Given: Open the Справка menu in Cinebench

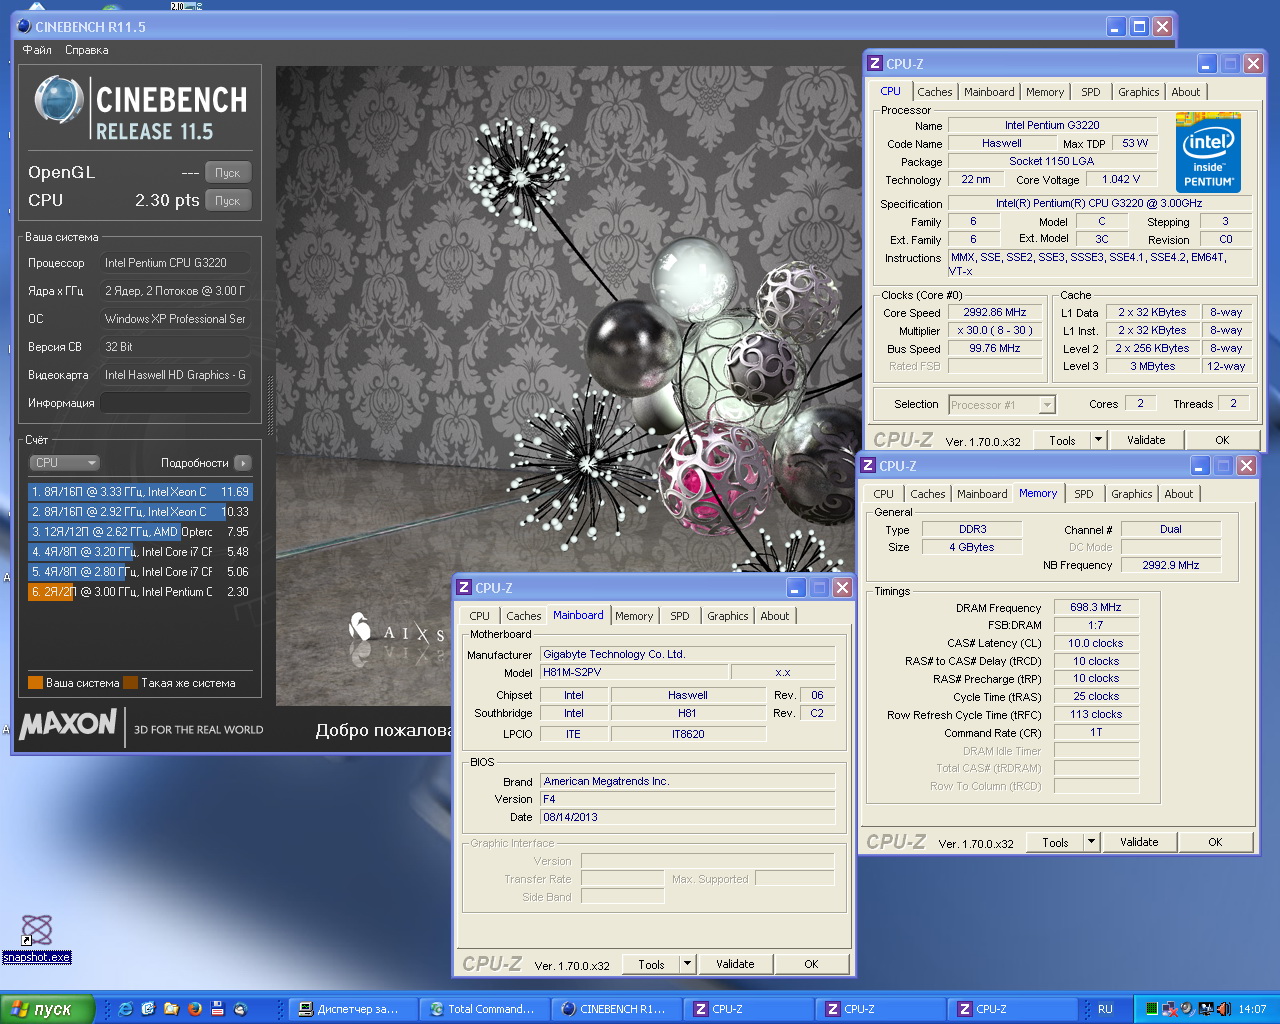Looking at the screenshot, I should click(87, 50).
